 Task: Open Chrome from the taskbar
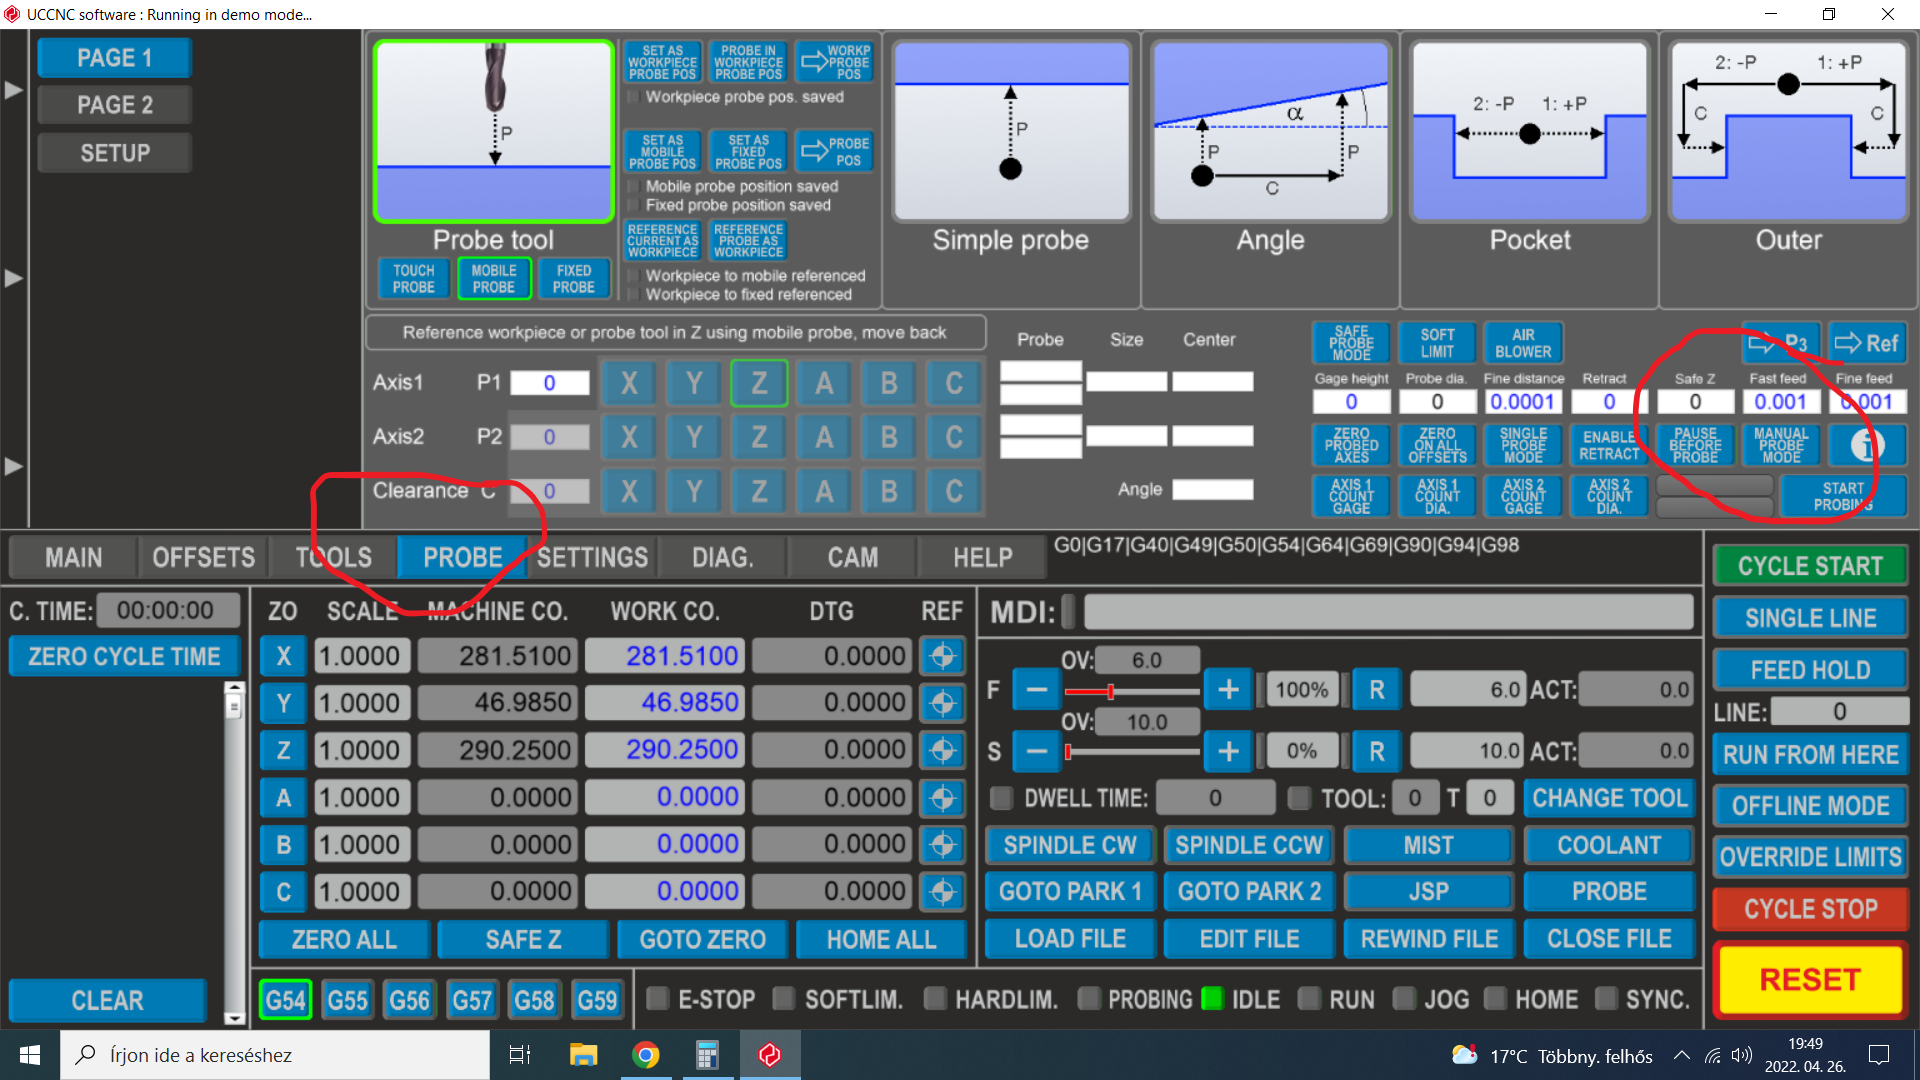pos(646,1055)
